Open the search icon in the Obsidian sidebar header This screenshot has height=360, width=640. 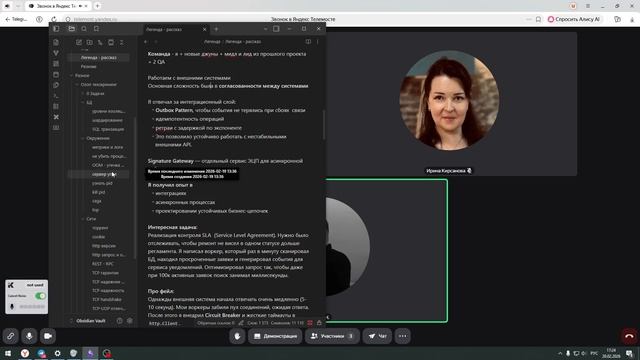tap(84, 29)
